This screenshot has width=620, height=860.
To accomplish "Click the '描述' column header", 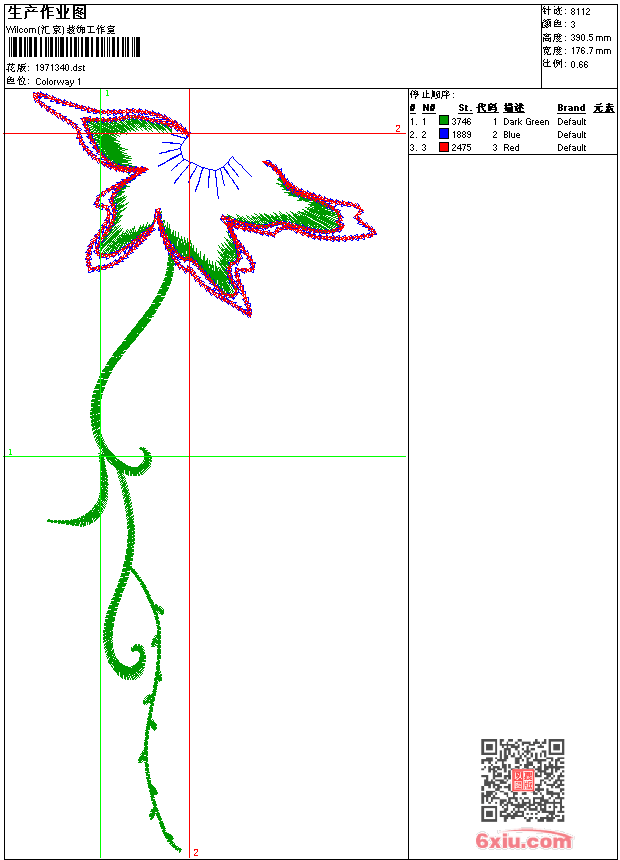I will [x=514, y=108].
